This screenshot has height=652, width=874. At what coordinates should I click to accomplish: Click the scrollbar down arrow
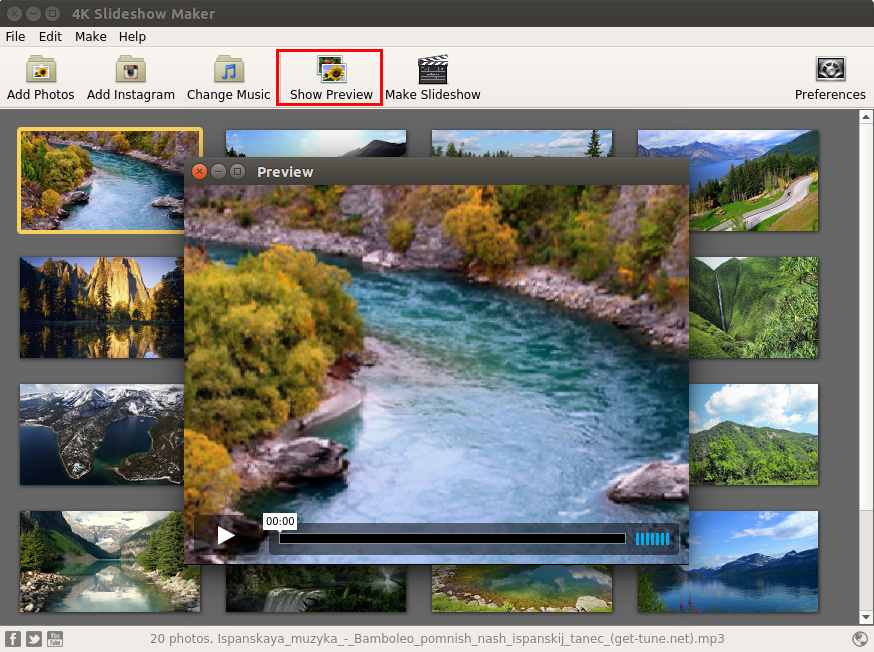click(866, 617)
